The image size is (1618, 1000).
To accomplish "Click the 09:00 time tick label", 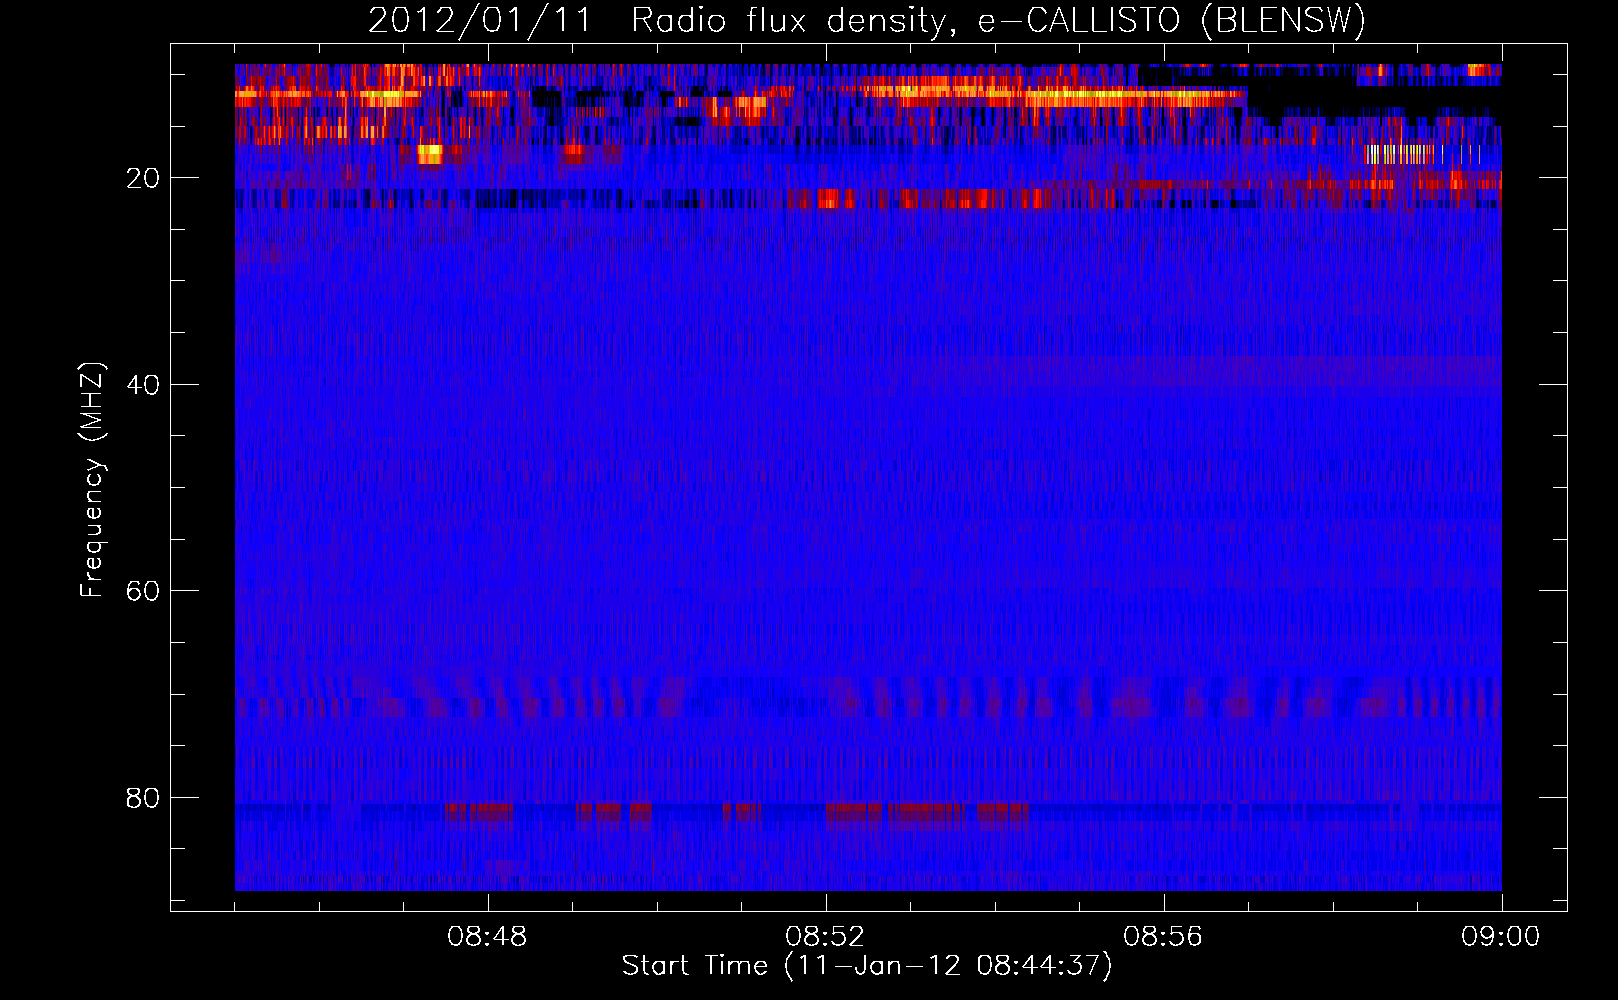I will (1500, 937).
